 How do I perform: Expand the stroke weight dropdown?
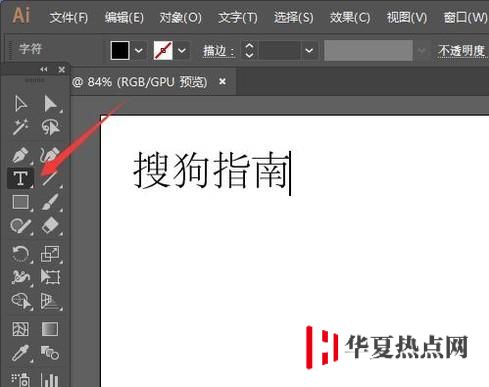pyautogui.click(x=309, y=51)
